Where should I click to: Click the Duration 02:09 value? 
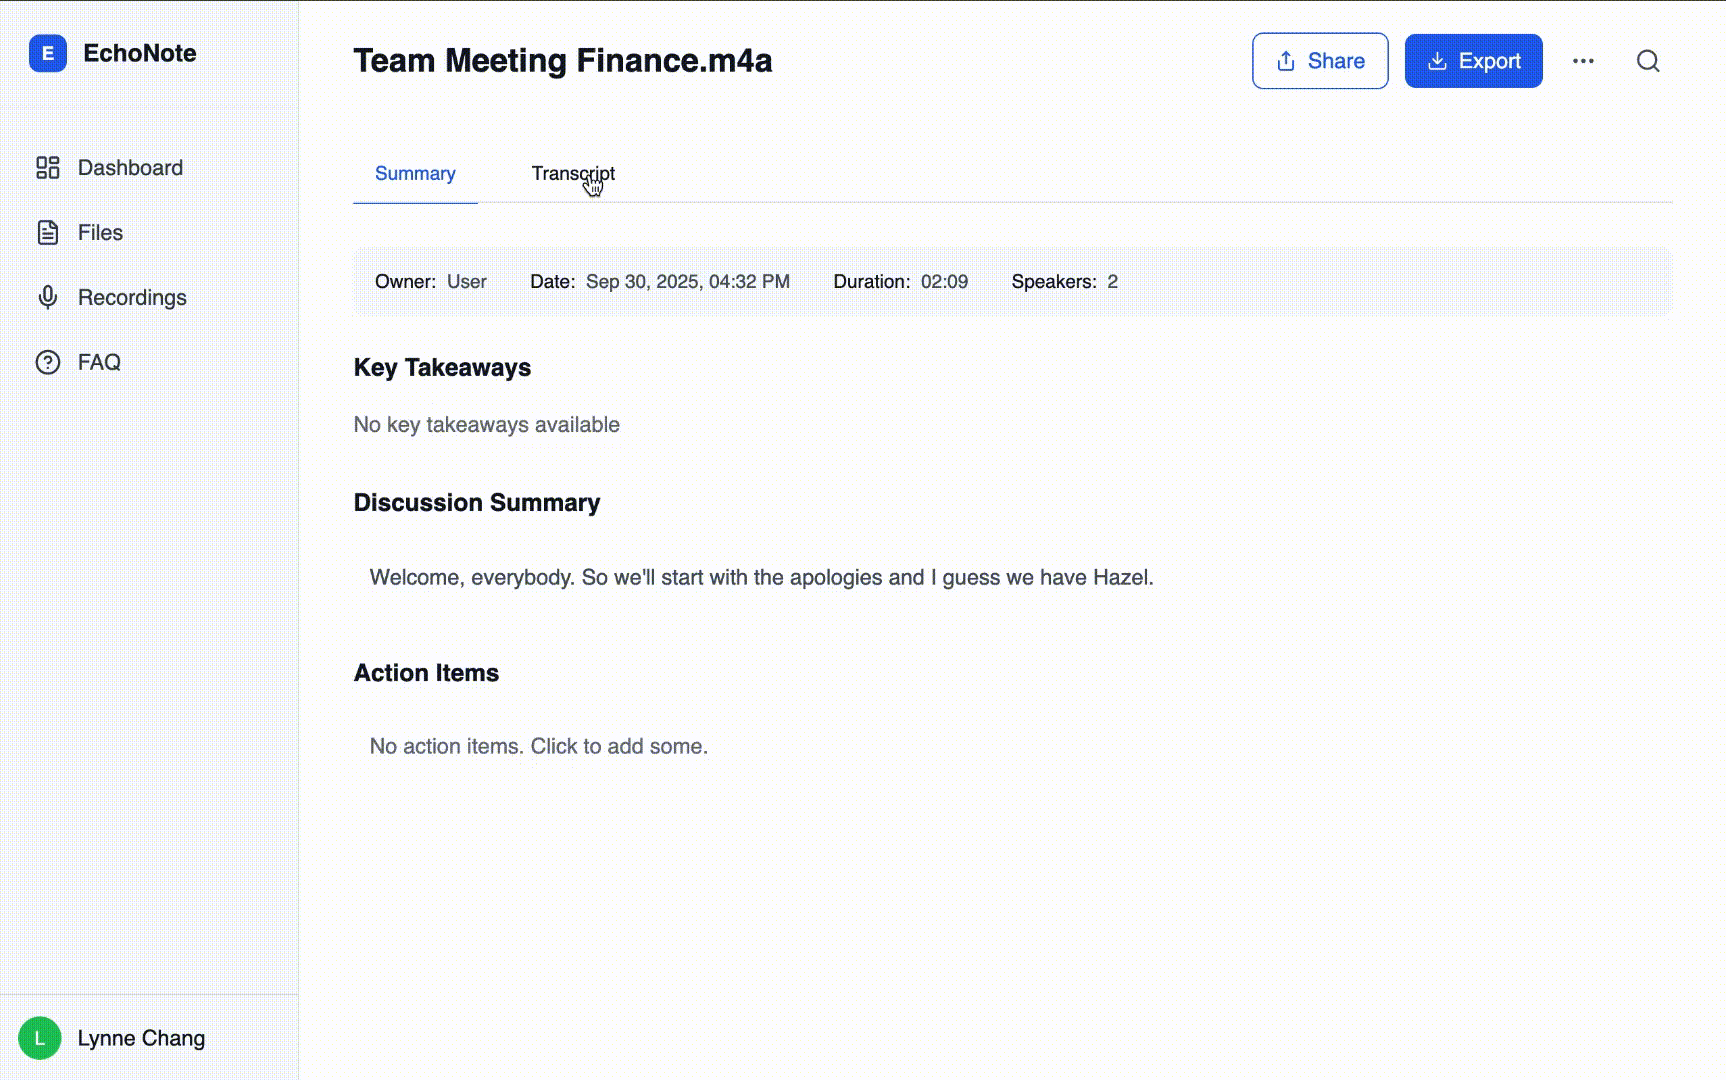coord(944,281)
